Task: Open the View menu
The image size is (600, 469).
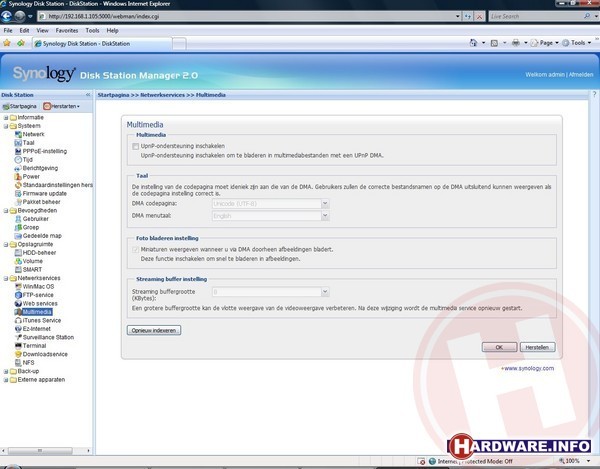Action: 42,30
